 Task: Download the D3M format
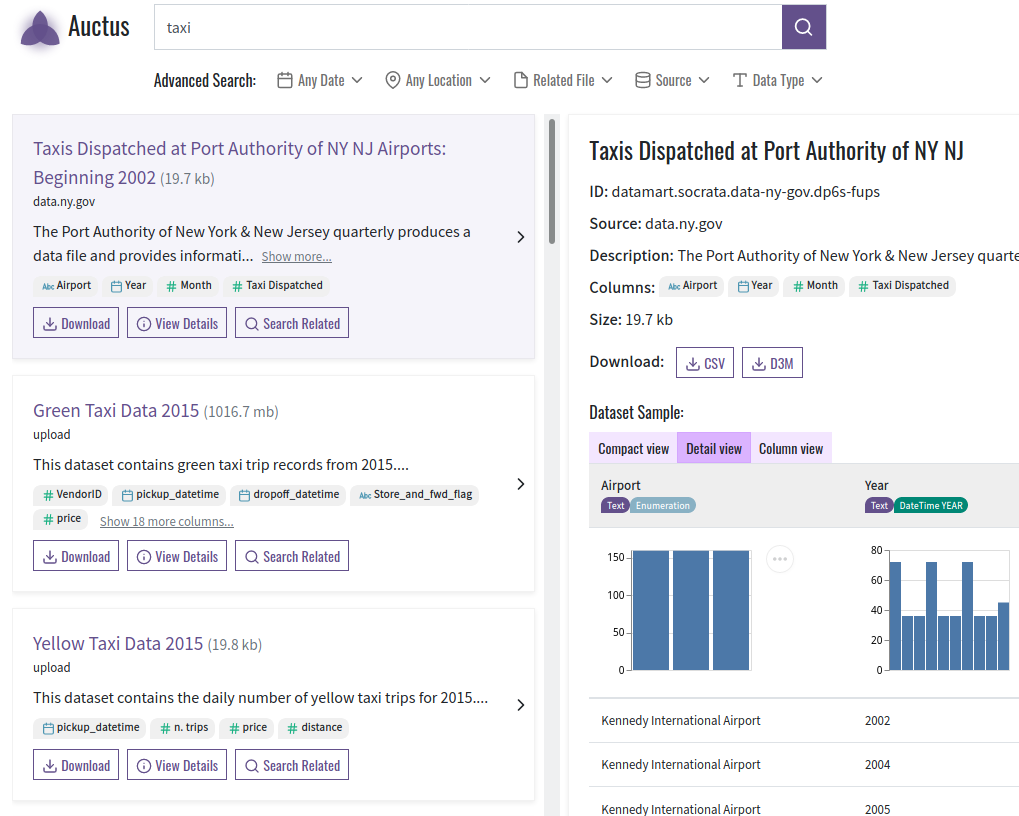click(x=773, y=363)
